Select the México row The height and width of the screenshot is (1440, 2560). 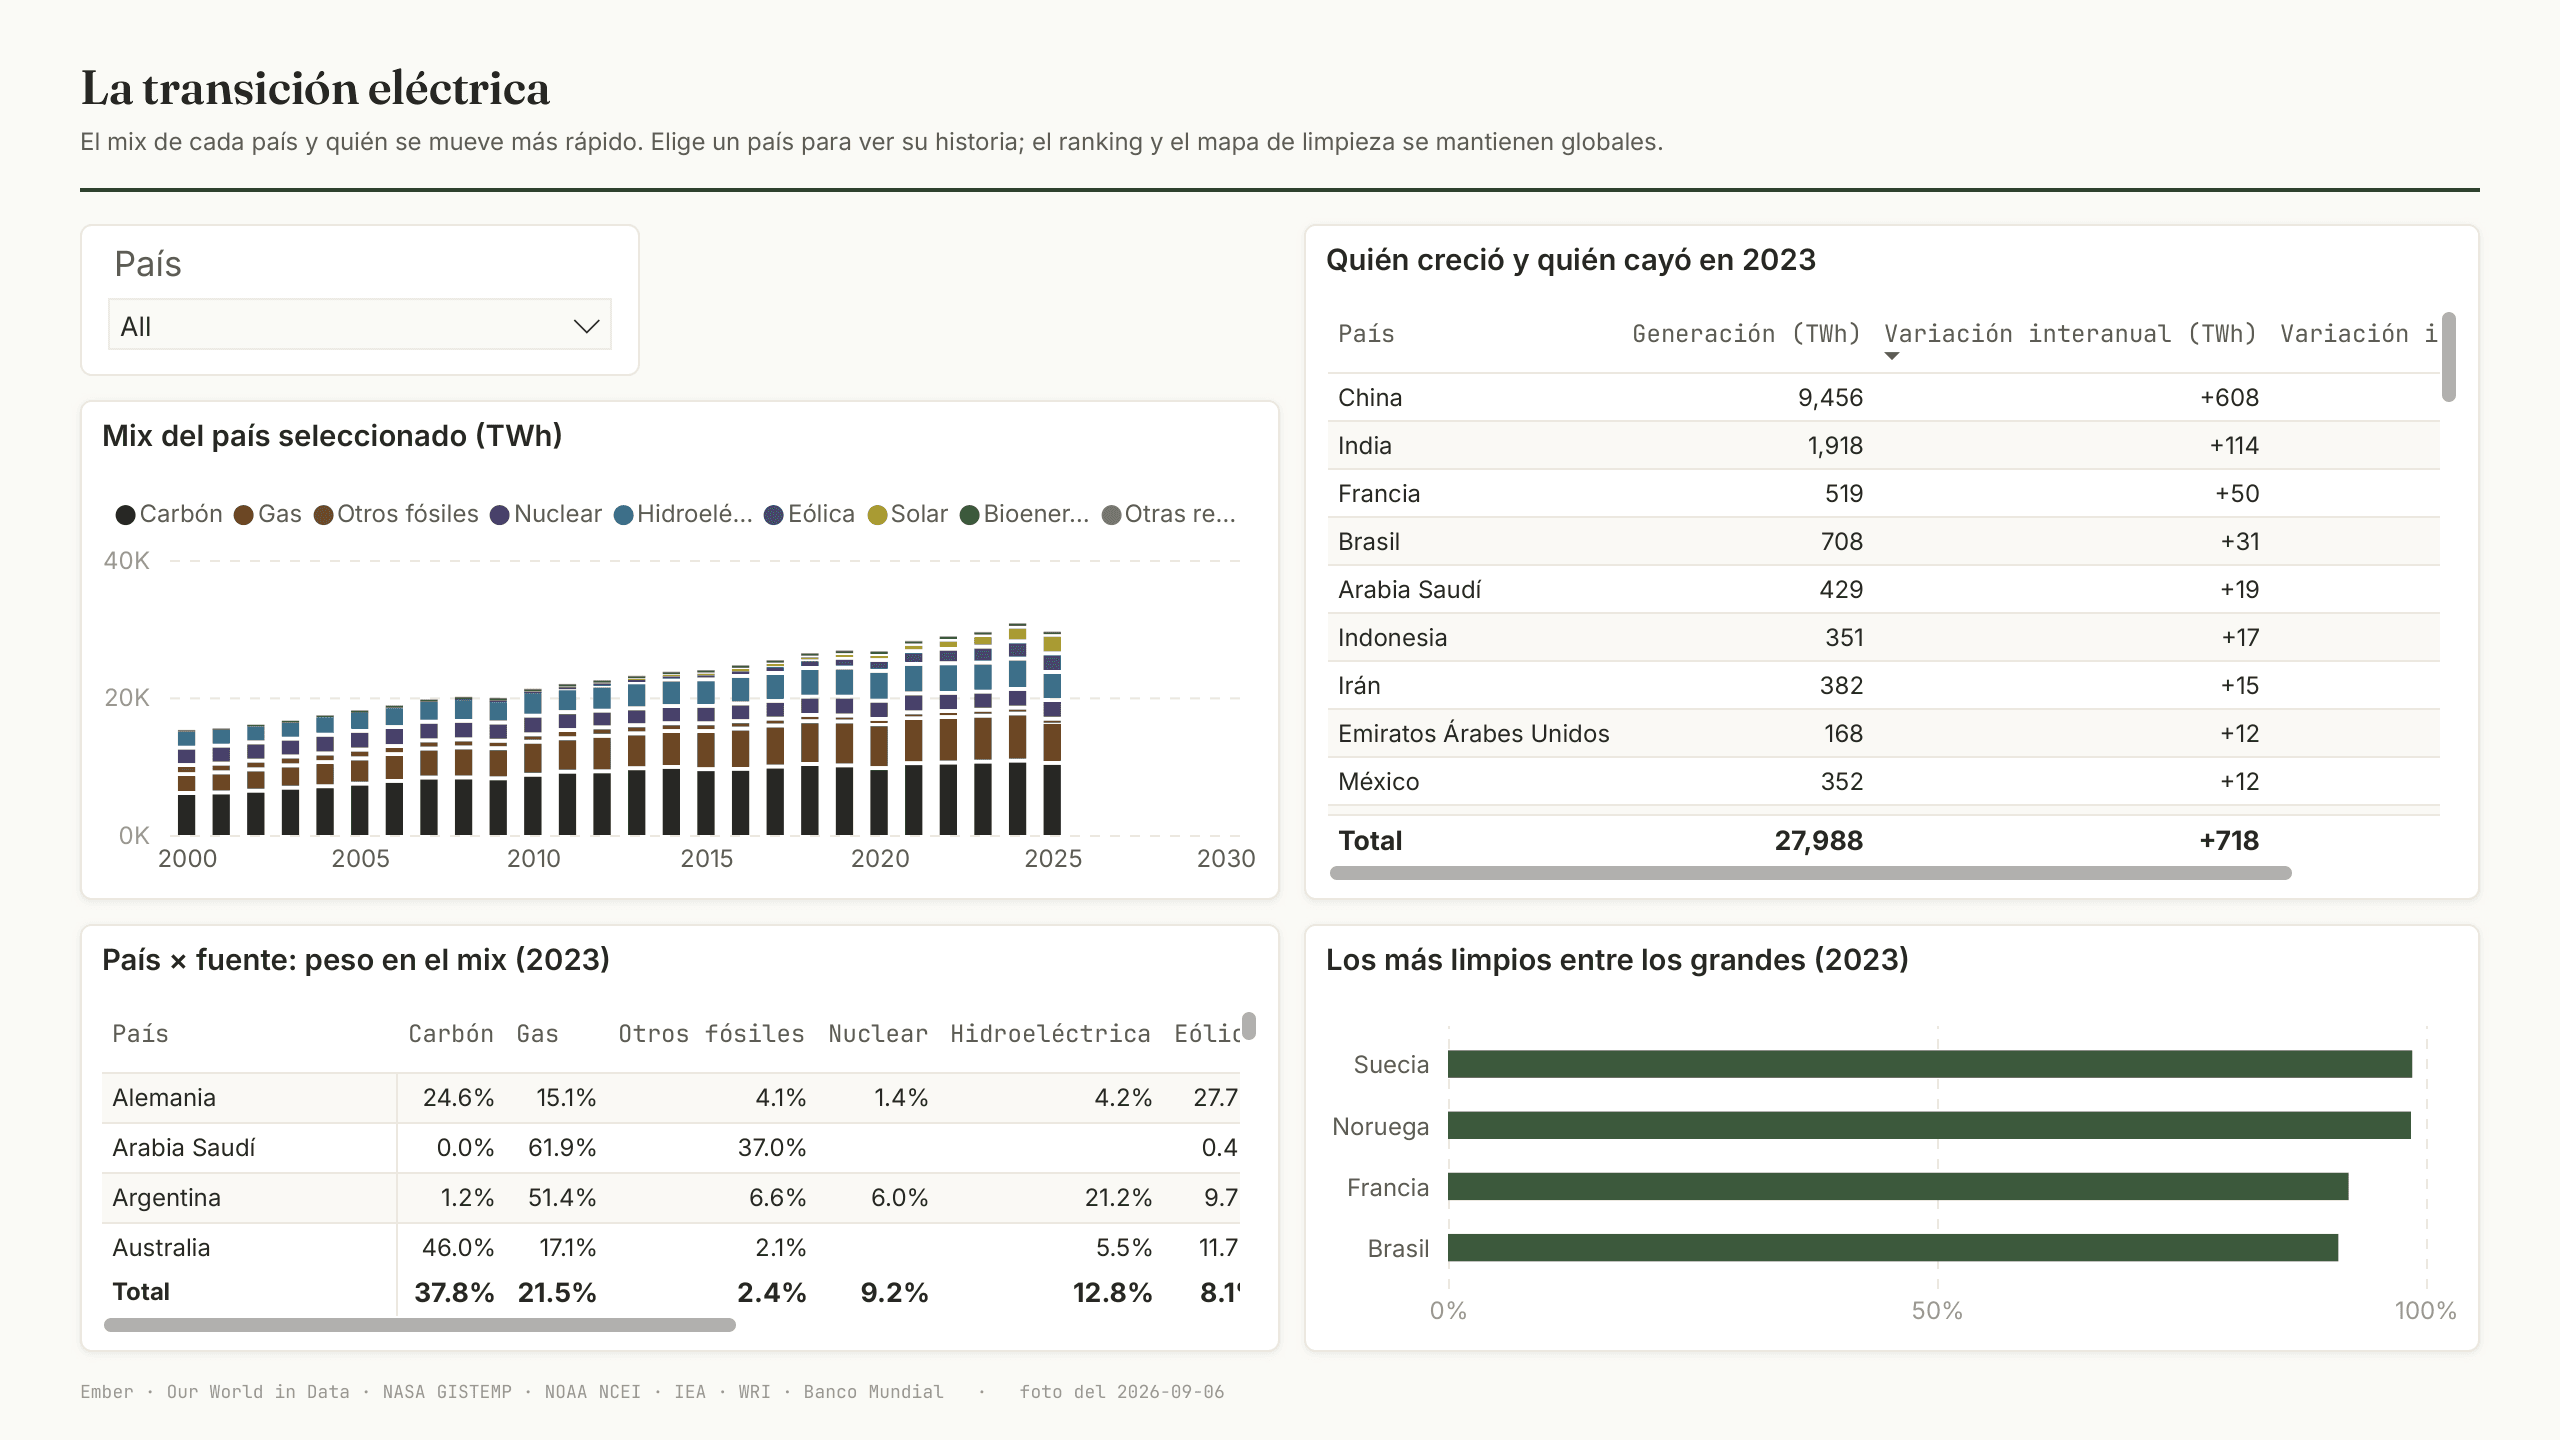pyautogui.click(x=1884, y=782)
